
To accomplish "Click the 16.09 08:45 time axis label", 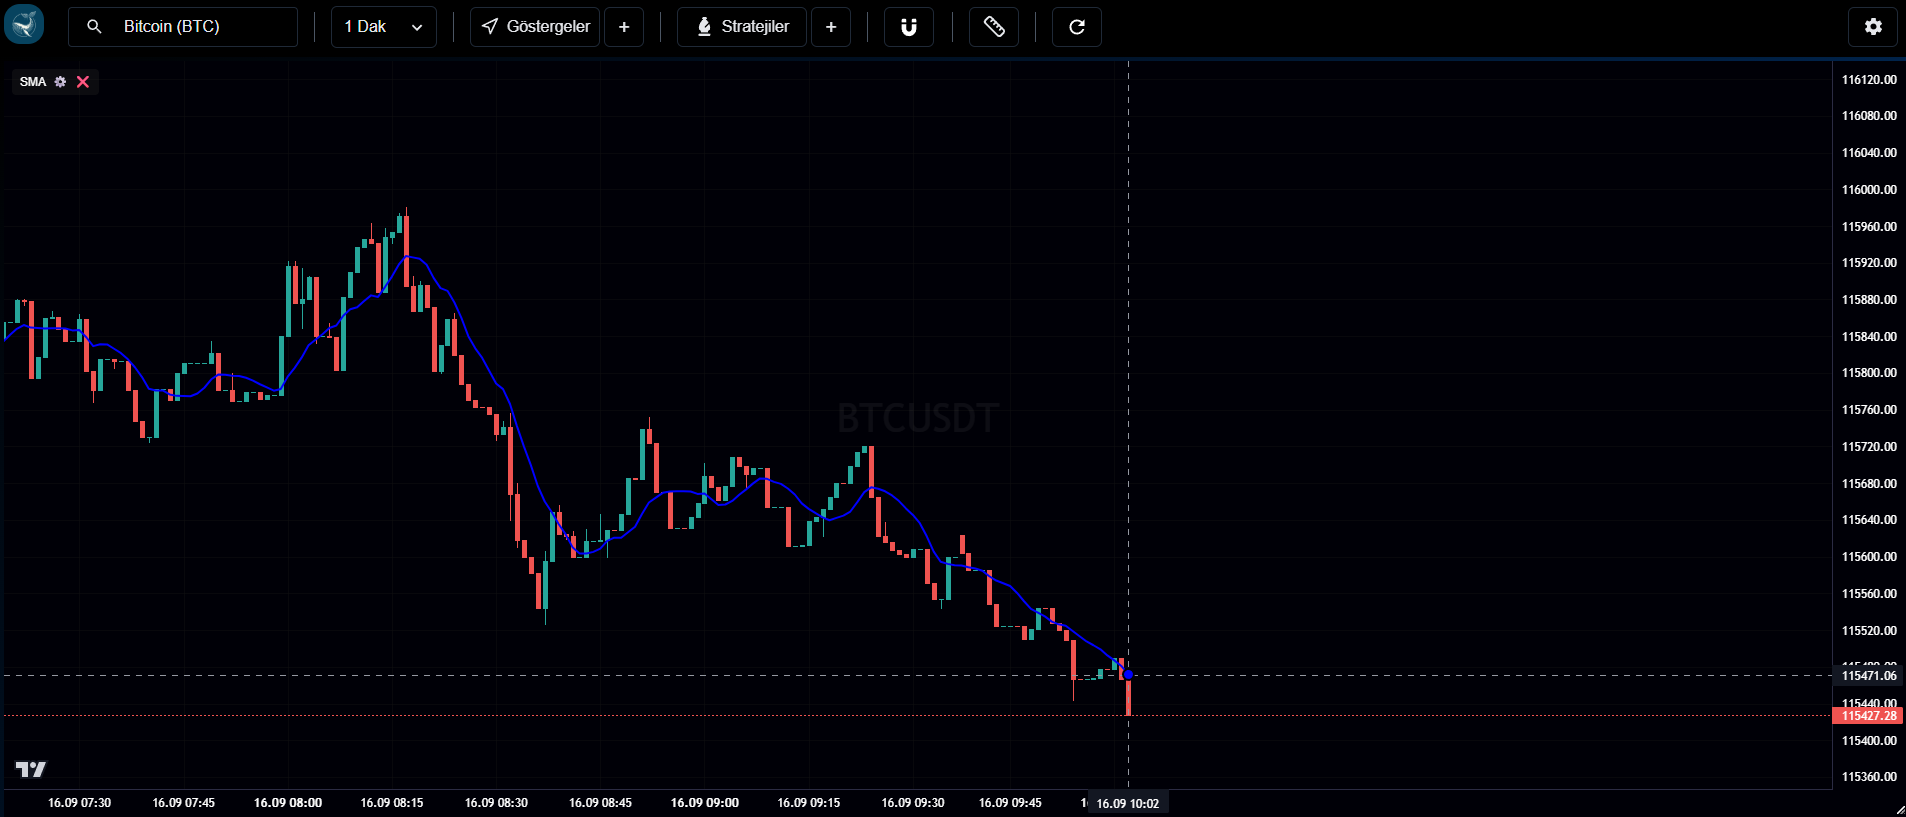I will pos(600,803).
